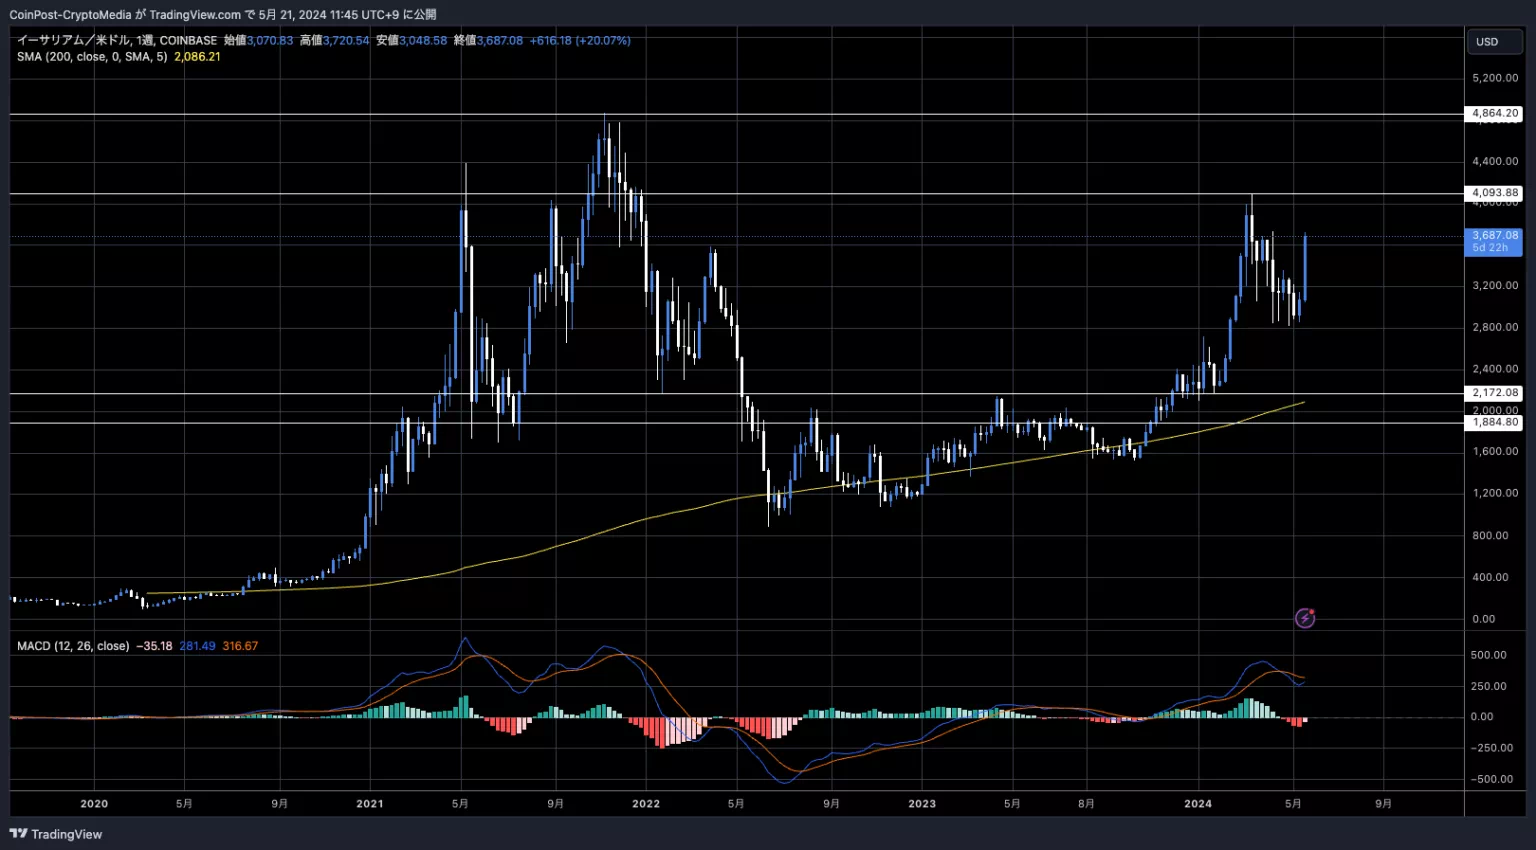Viewport: 1536px width, 850px height.
Task: Click the high price value 3,720.54
Action: click(346, 41)
